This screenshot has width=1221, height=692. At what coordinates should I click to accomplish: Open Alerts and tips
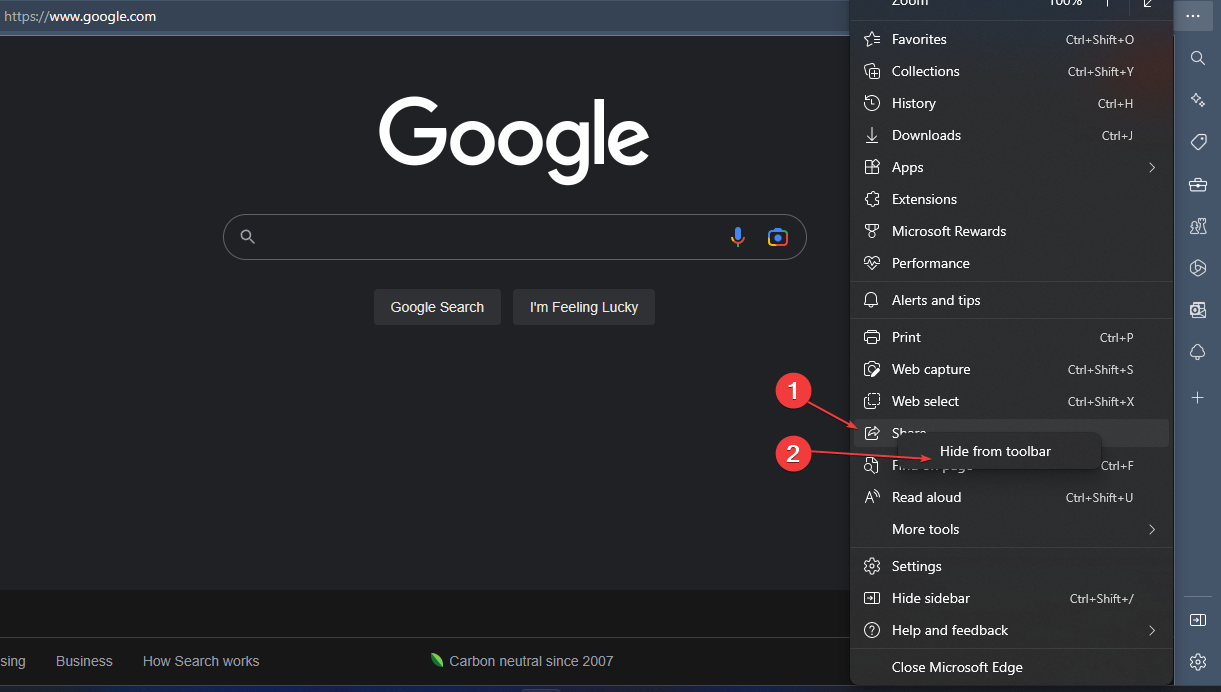[x=1010, y=300]
